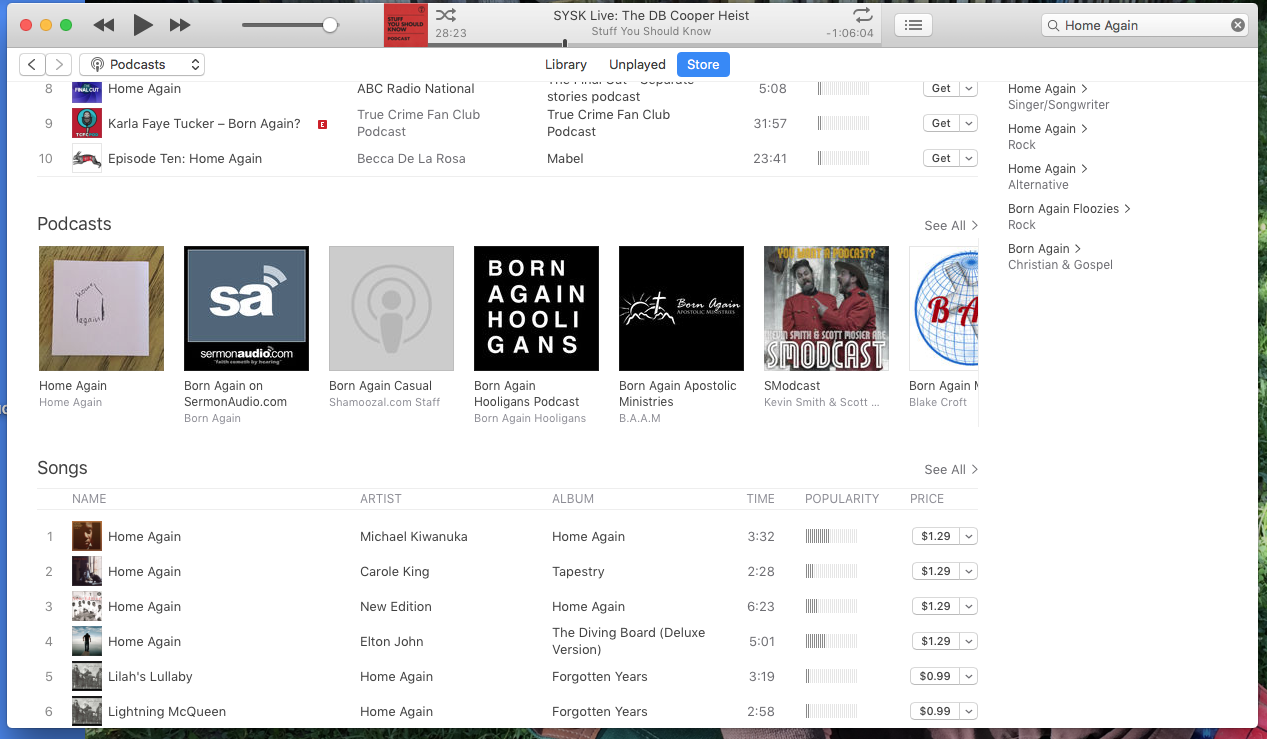
Task: Open the Up Next list button
Action: [x=913, y=25]
